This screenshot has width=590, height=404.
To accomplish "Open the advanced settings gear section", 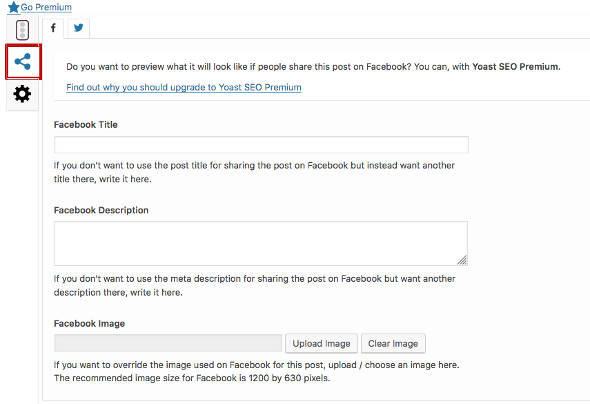I will 22,94.
